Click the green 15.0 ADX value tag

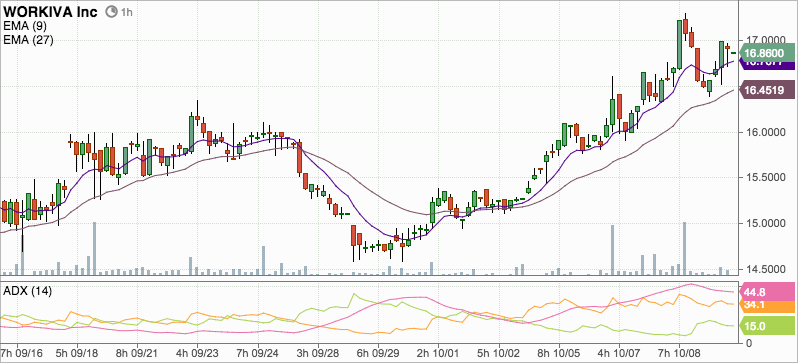[766, 326]
